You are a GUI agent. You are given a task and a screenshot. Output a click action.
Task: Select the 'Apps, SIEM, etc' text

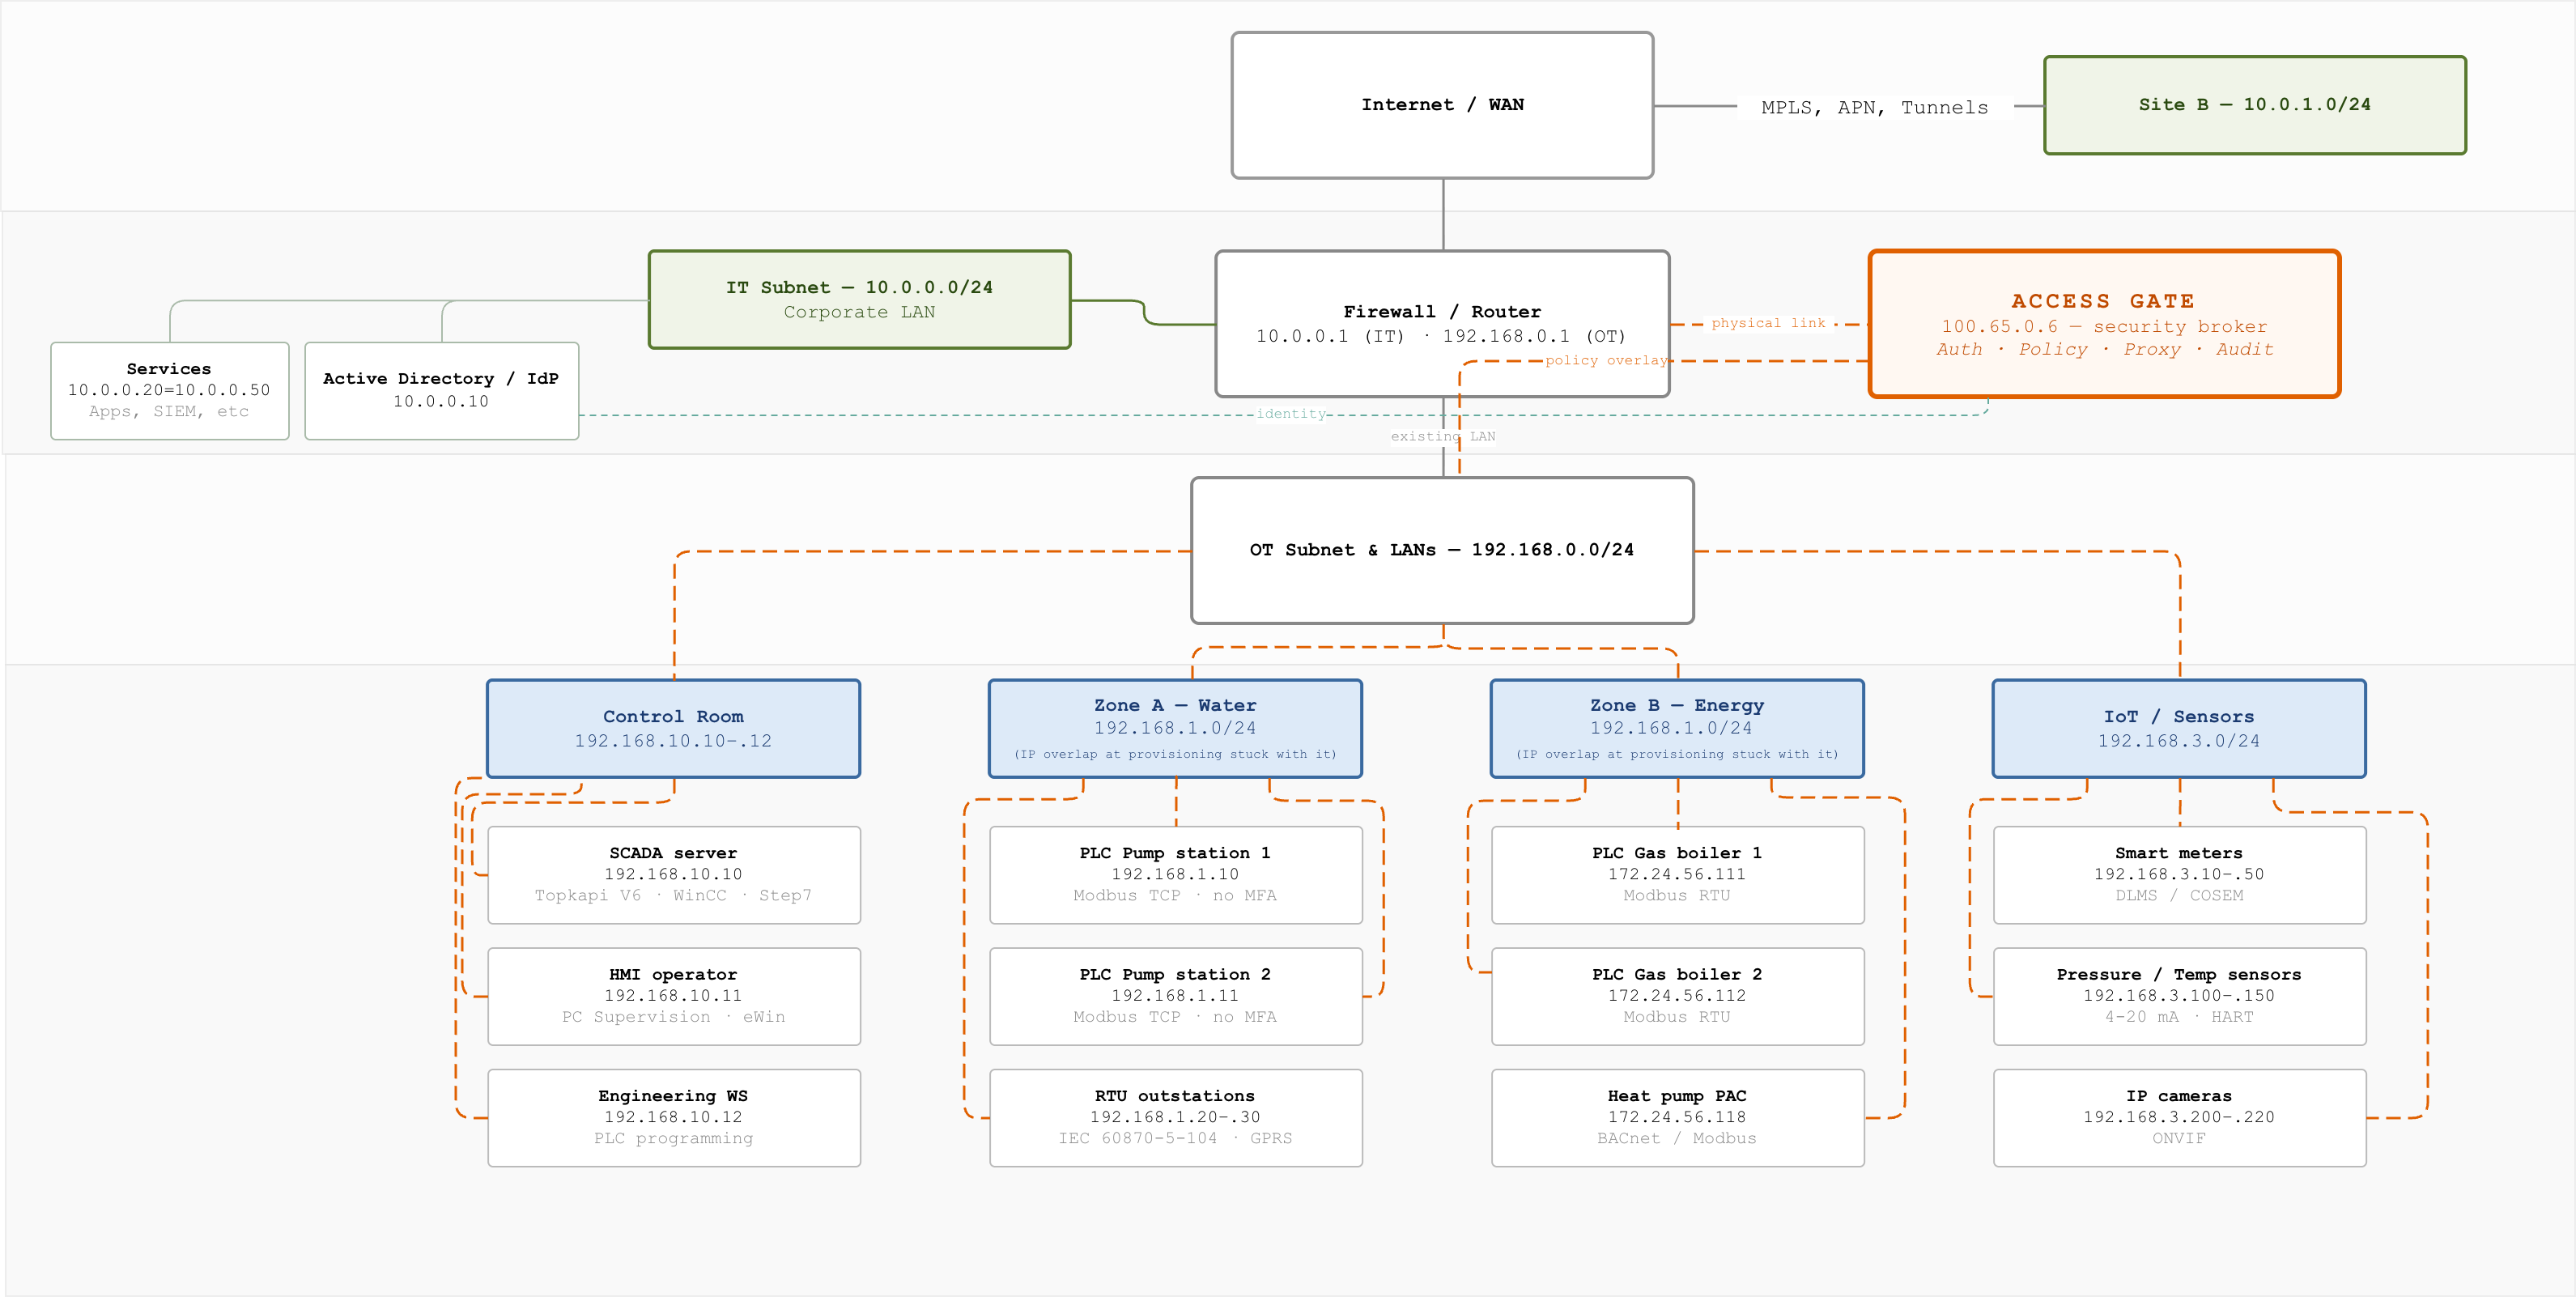169,411
